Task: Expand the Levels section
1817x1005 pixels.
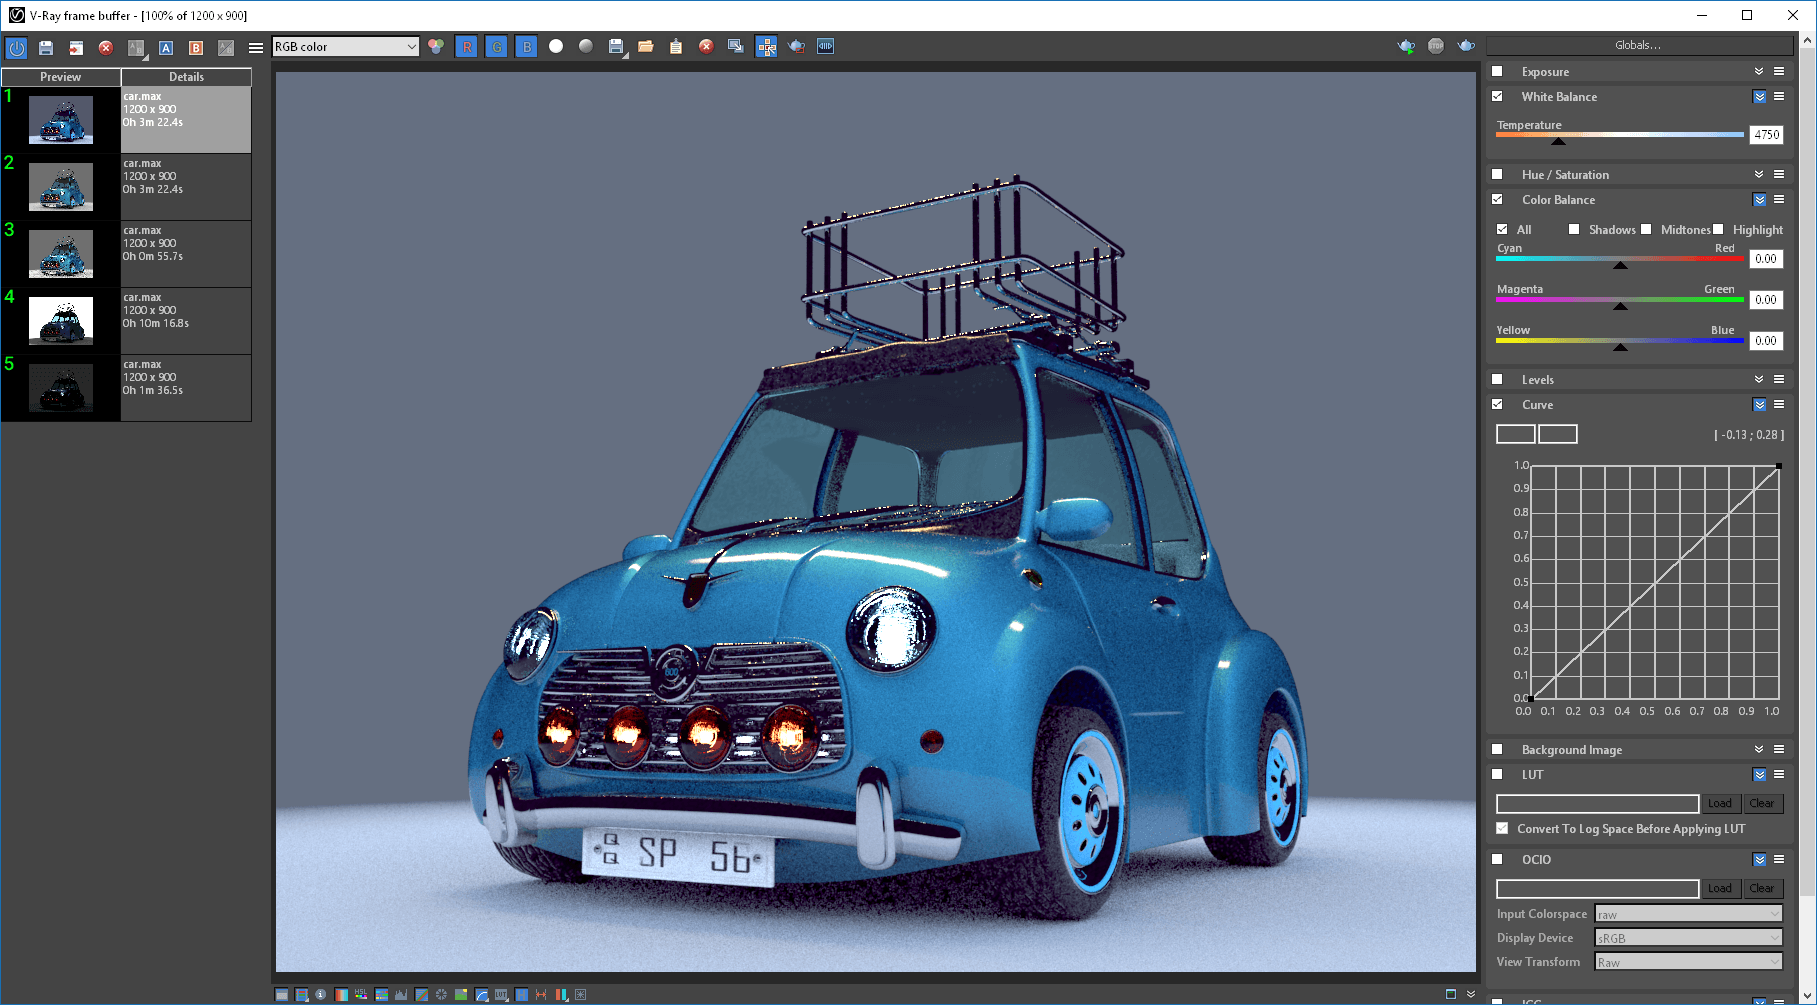Action: 1759,379
